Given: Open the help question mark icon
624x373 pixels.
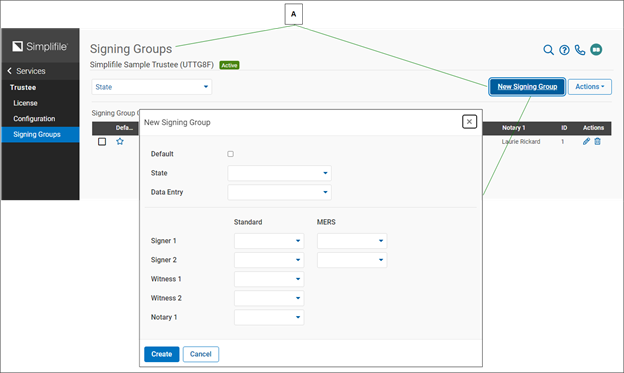Looking at the screenshot, I should point(564,50).
